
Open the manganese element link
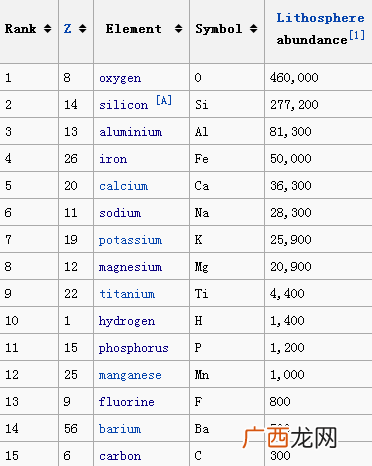pyautogui.click(x=130, y=375)
